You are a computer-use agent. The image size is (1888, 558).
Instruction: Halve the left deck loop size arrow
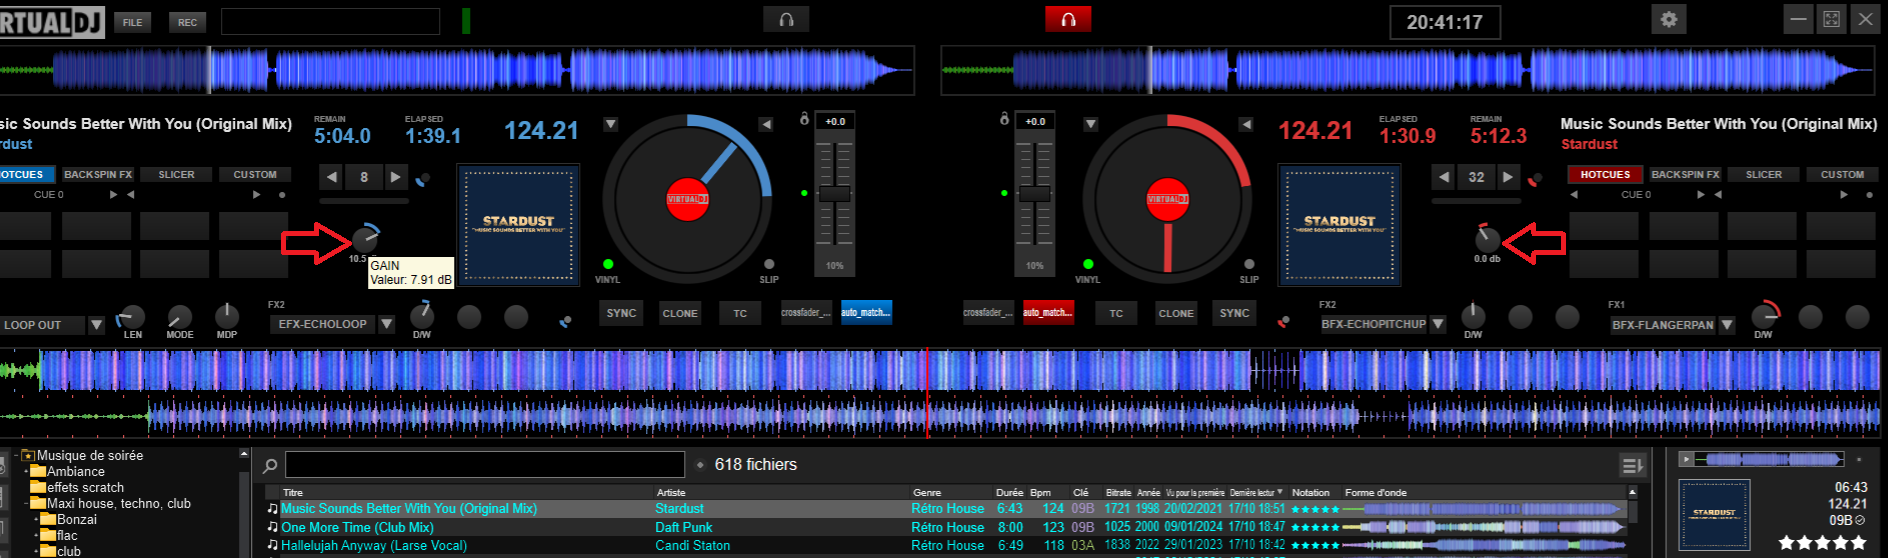[332, 177]
